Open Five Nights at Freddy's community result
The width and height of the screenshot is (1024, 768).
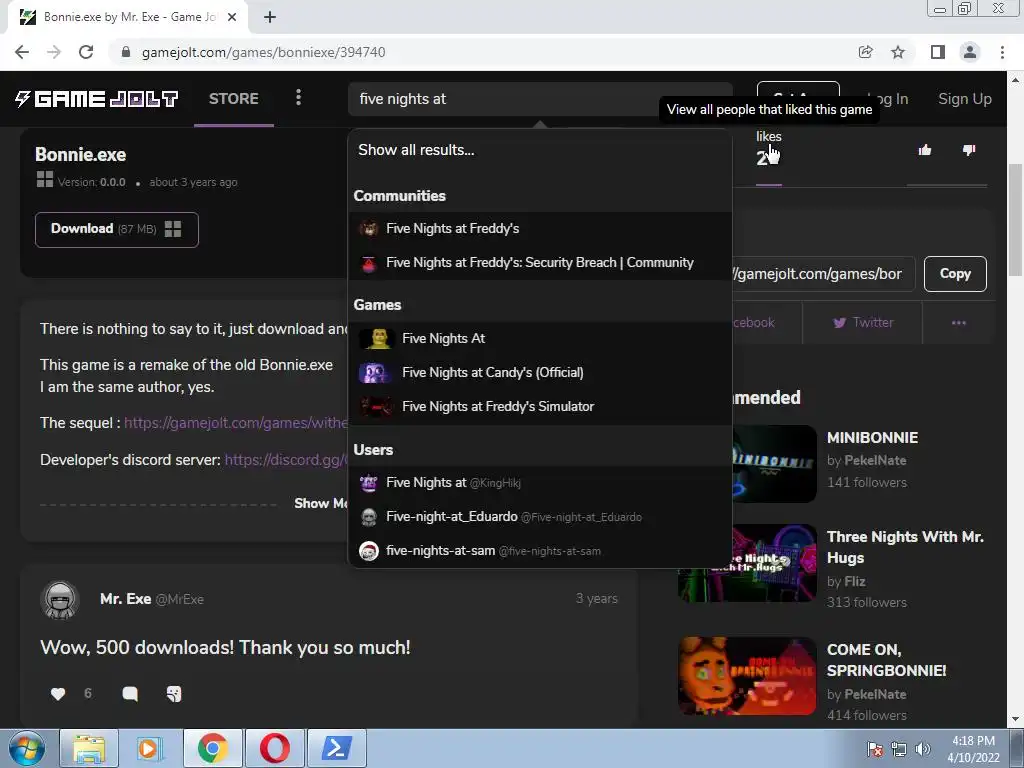point(539,229)
